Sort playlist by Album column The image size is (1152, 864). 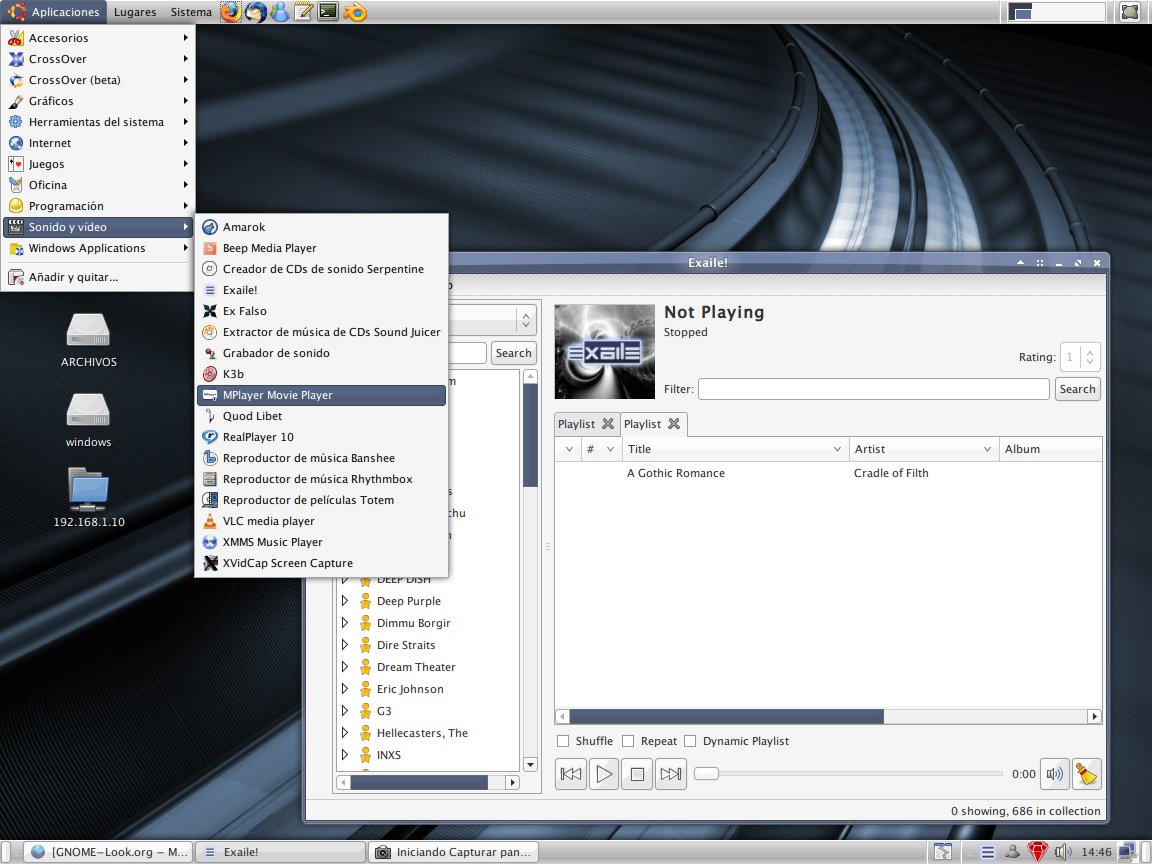coord(1051,449)
